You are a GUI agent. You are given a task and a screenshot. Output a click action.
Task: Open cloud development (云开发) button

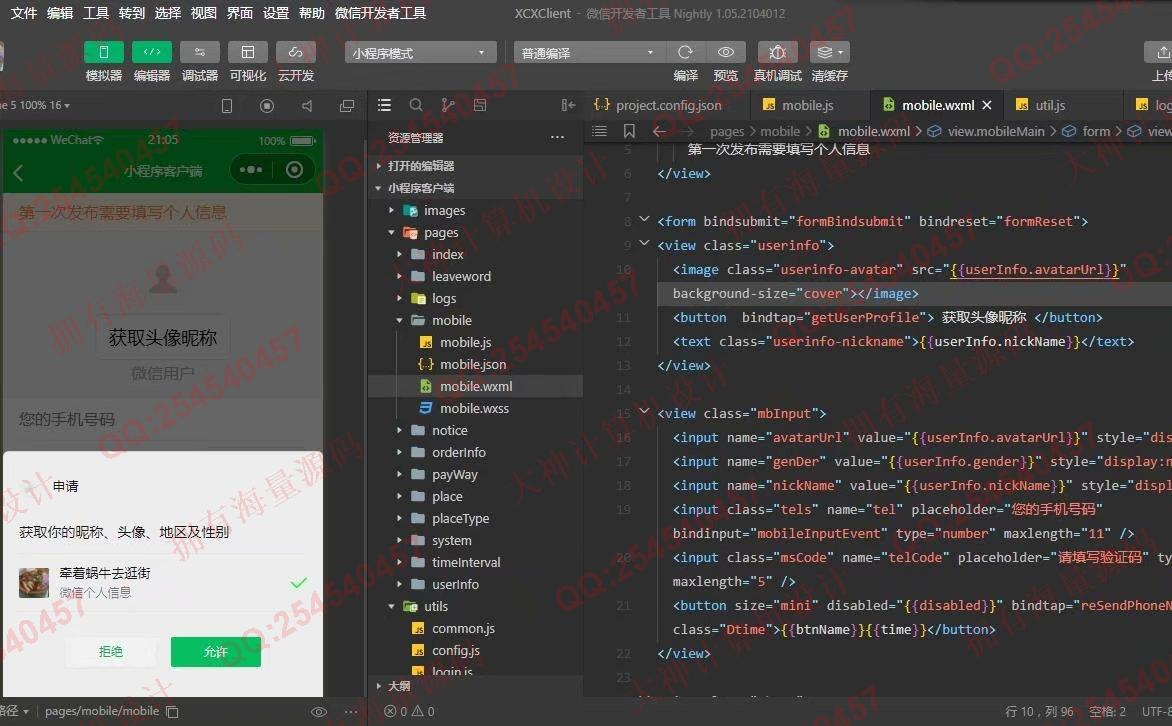295,52
